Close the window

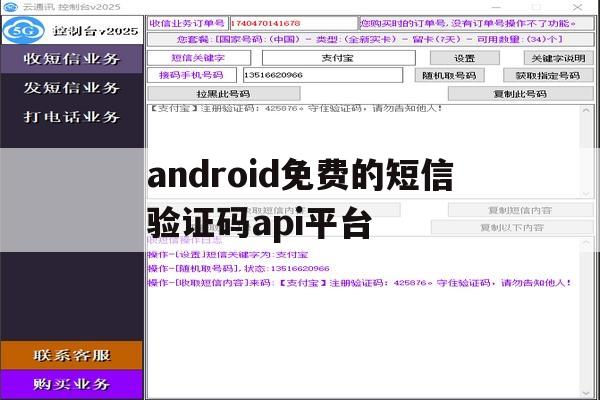pos(577,7)
